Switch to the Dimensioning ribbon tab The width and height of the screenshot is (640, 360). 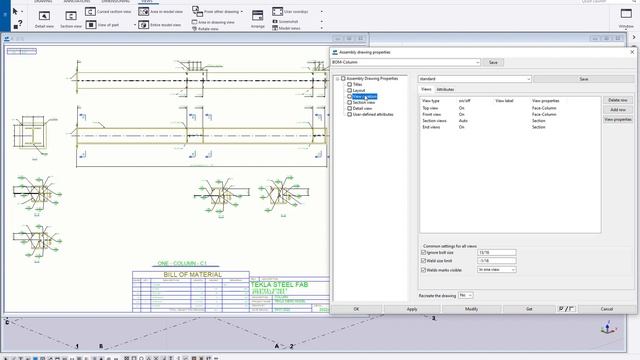point(116,2)
